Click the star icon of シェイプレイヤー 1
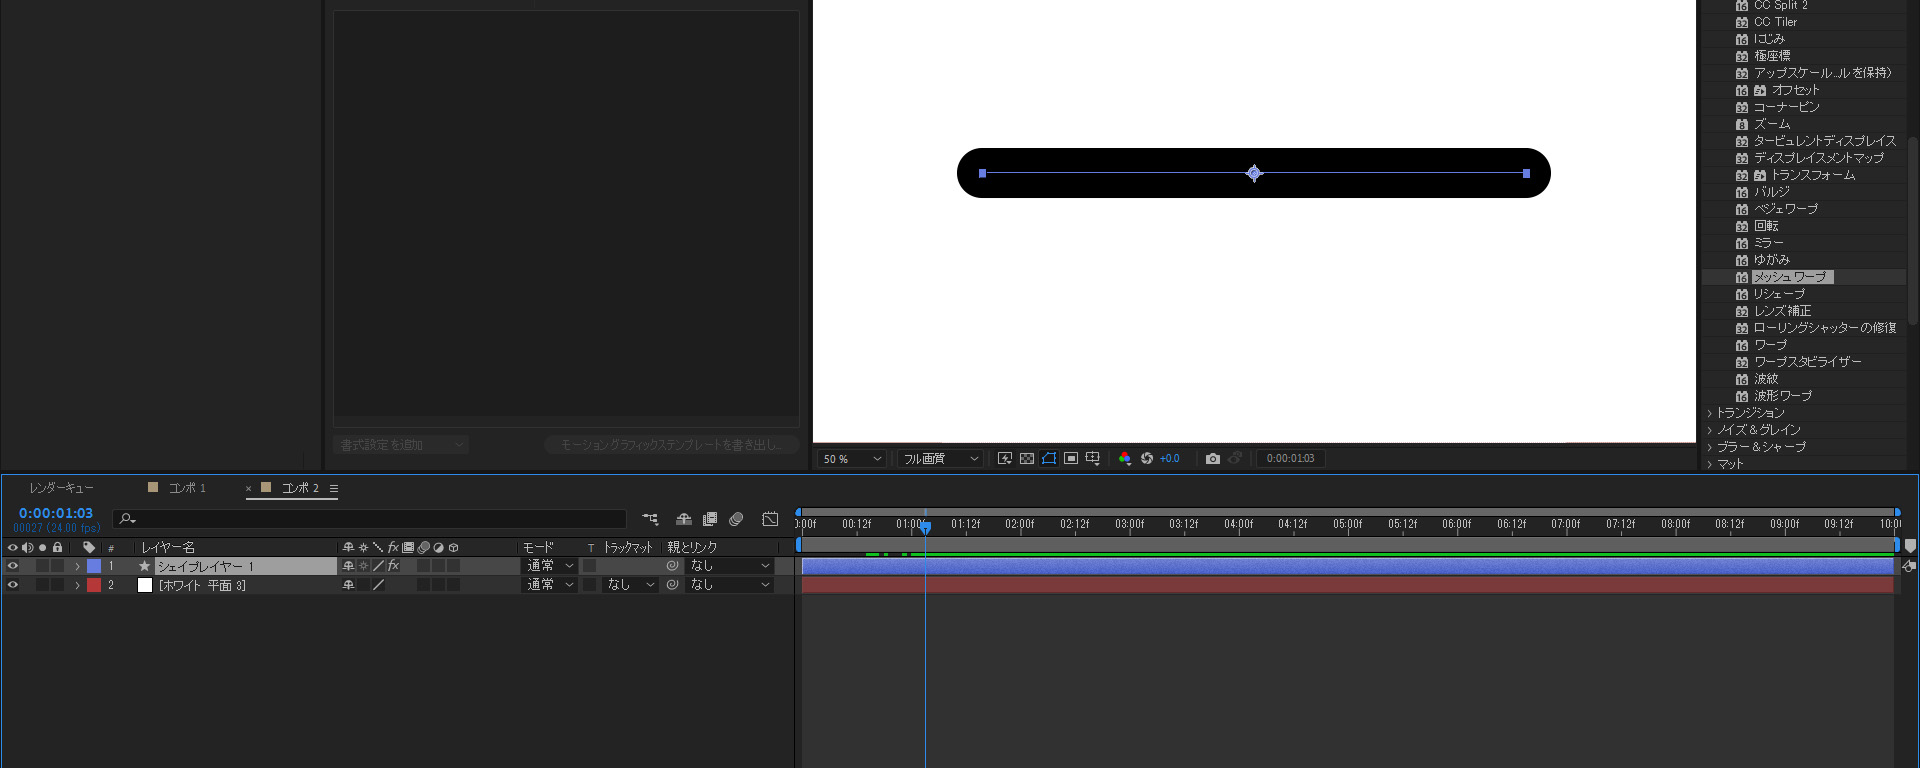 (144, 566)
